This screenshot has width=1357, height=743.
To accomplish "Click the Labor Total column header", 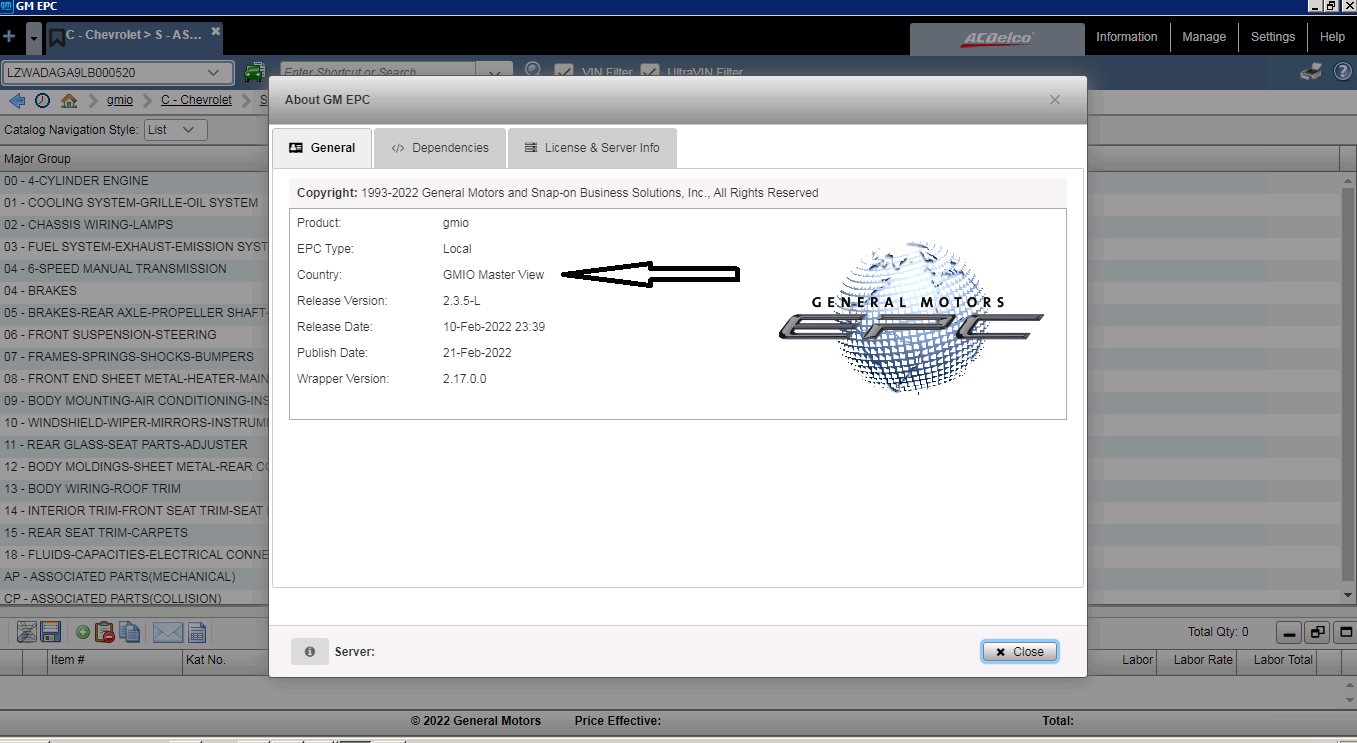I will tap(1283, 660).
